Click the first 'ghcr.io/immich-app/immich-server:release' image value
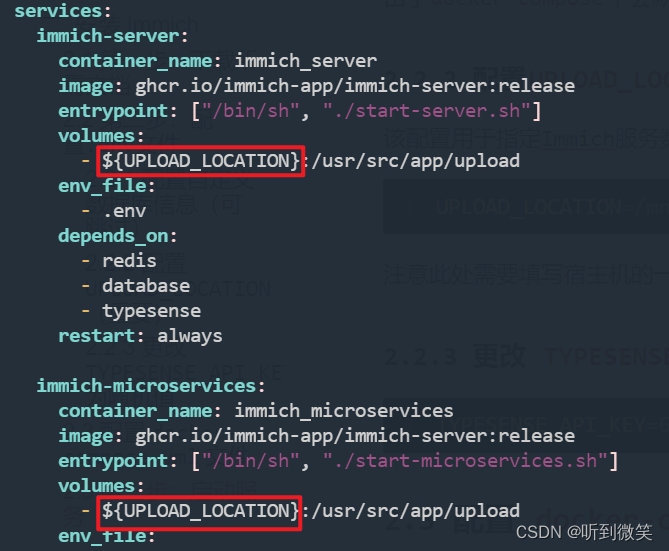This screenshot has height=551, width=669. (x=355, y=86)
